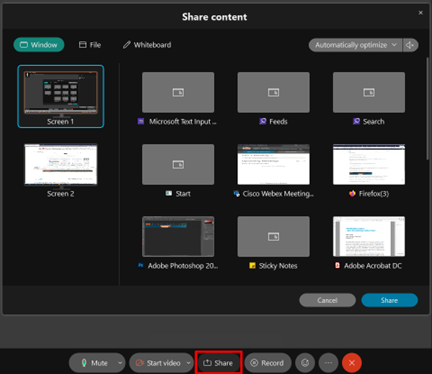Click the Whiteboard pencil icon
The image size is (432, 374).
127,45
